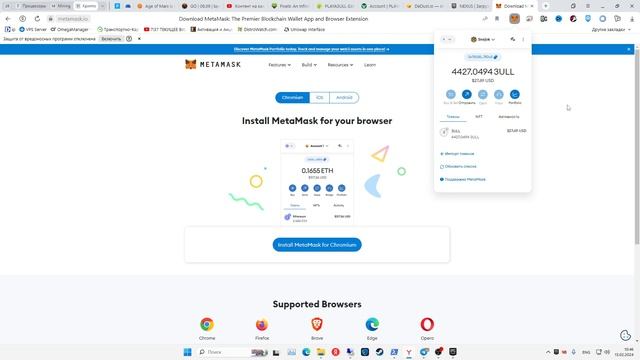Click the 3ULL token row
Viewport: 640px width, 360px height.
click(x=483, y=133)
